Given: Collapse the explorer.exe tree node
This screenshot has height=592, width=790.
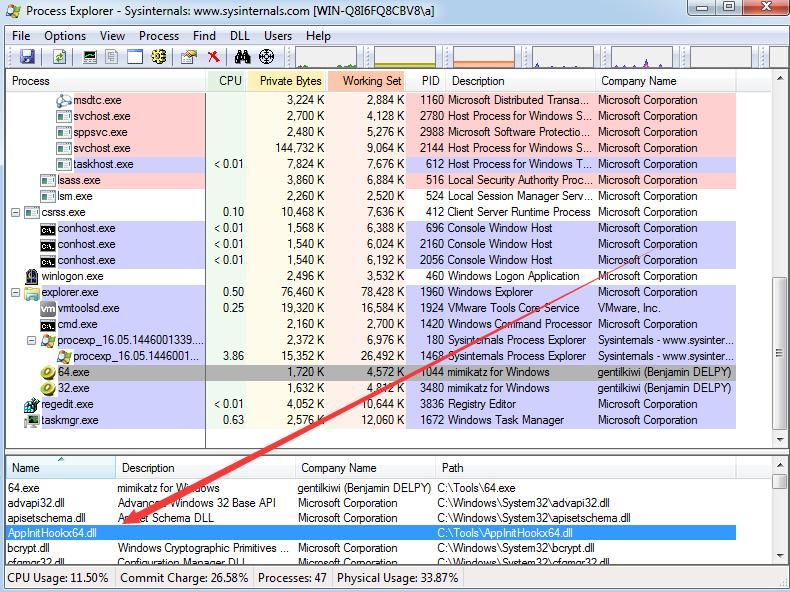Looking at the screenshot, I should point(16,292).
